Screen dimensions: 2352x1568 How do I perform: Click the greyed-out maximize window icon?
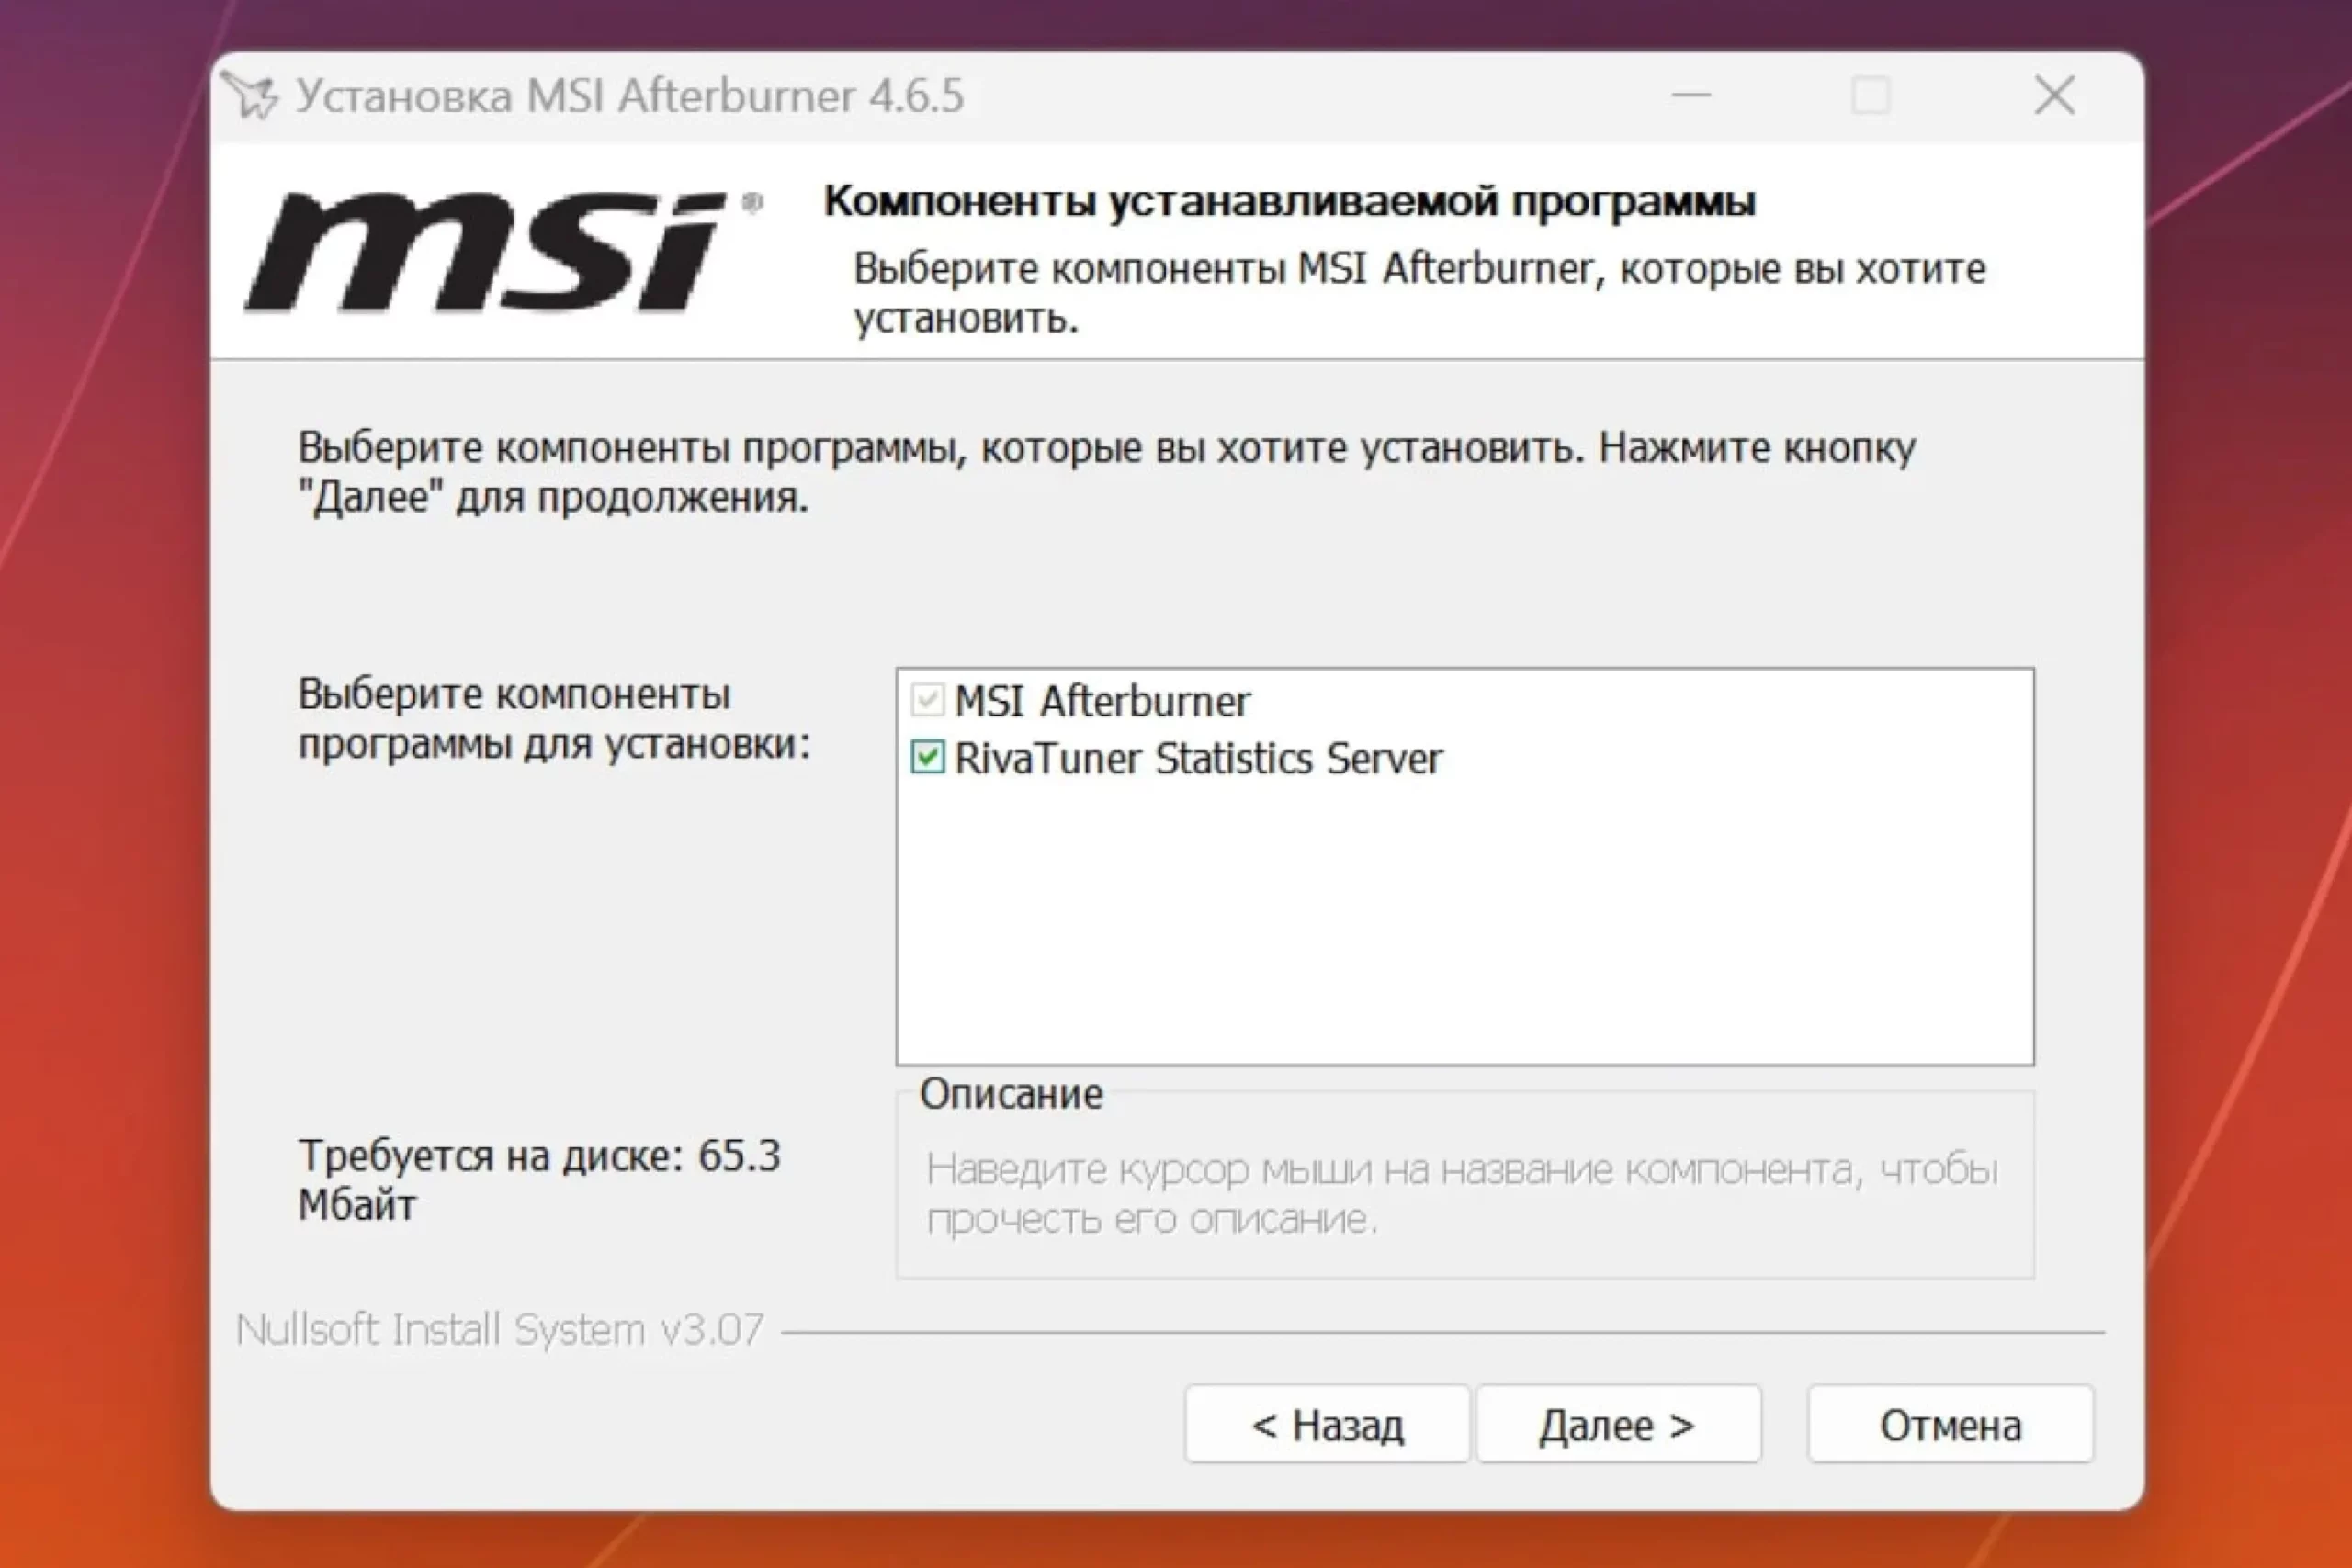coord(1871,96)
